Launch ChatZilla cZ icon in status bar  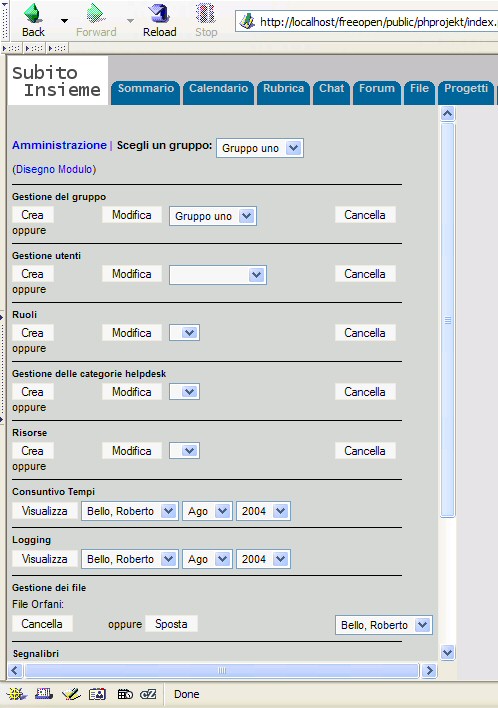[148, 694]
